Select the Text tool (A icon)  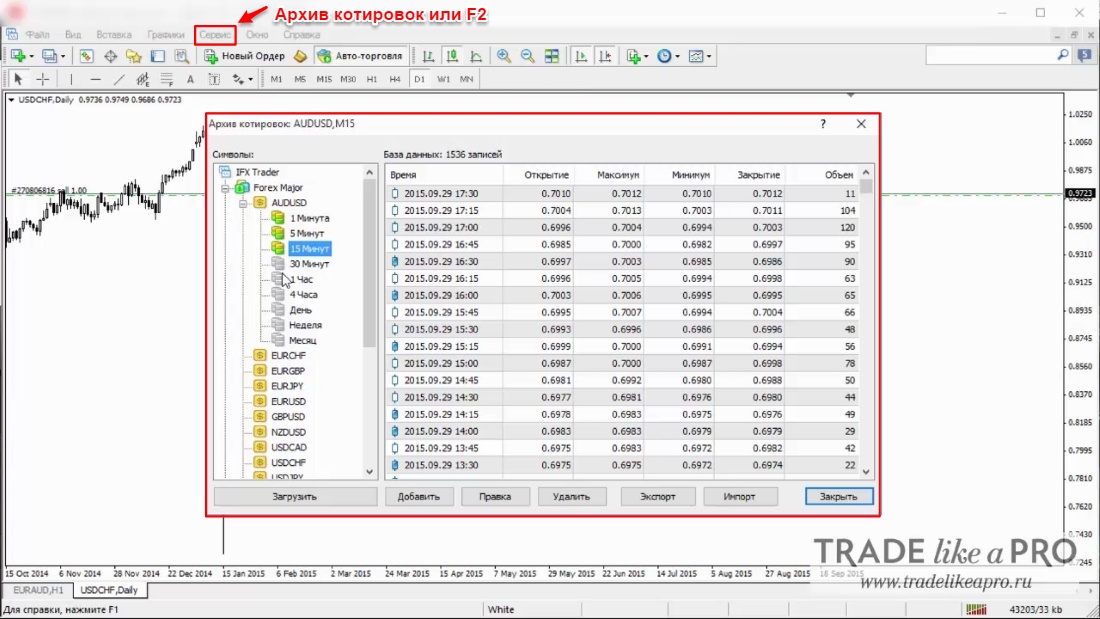pos(190,79)
